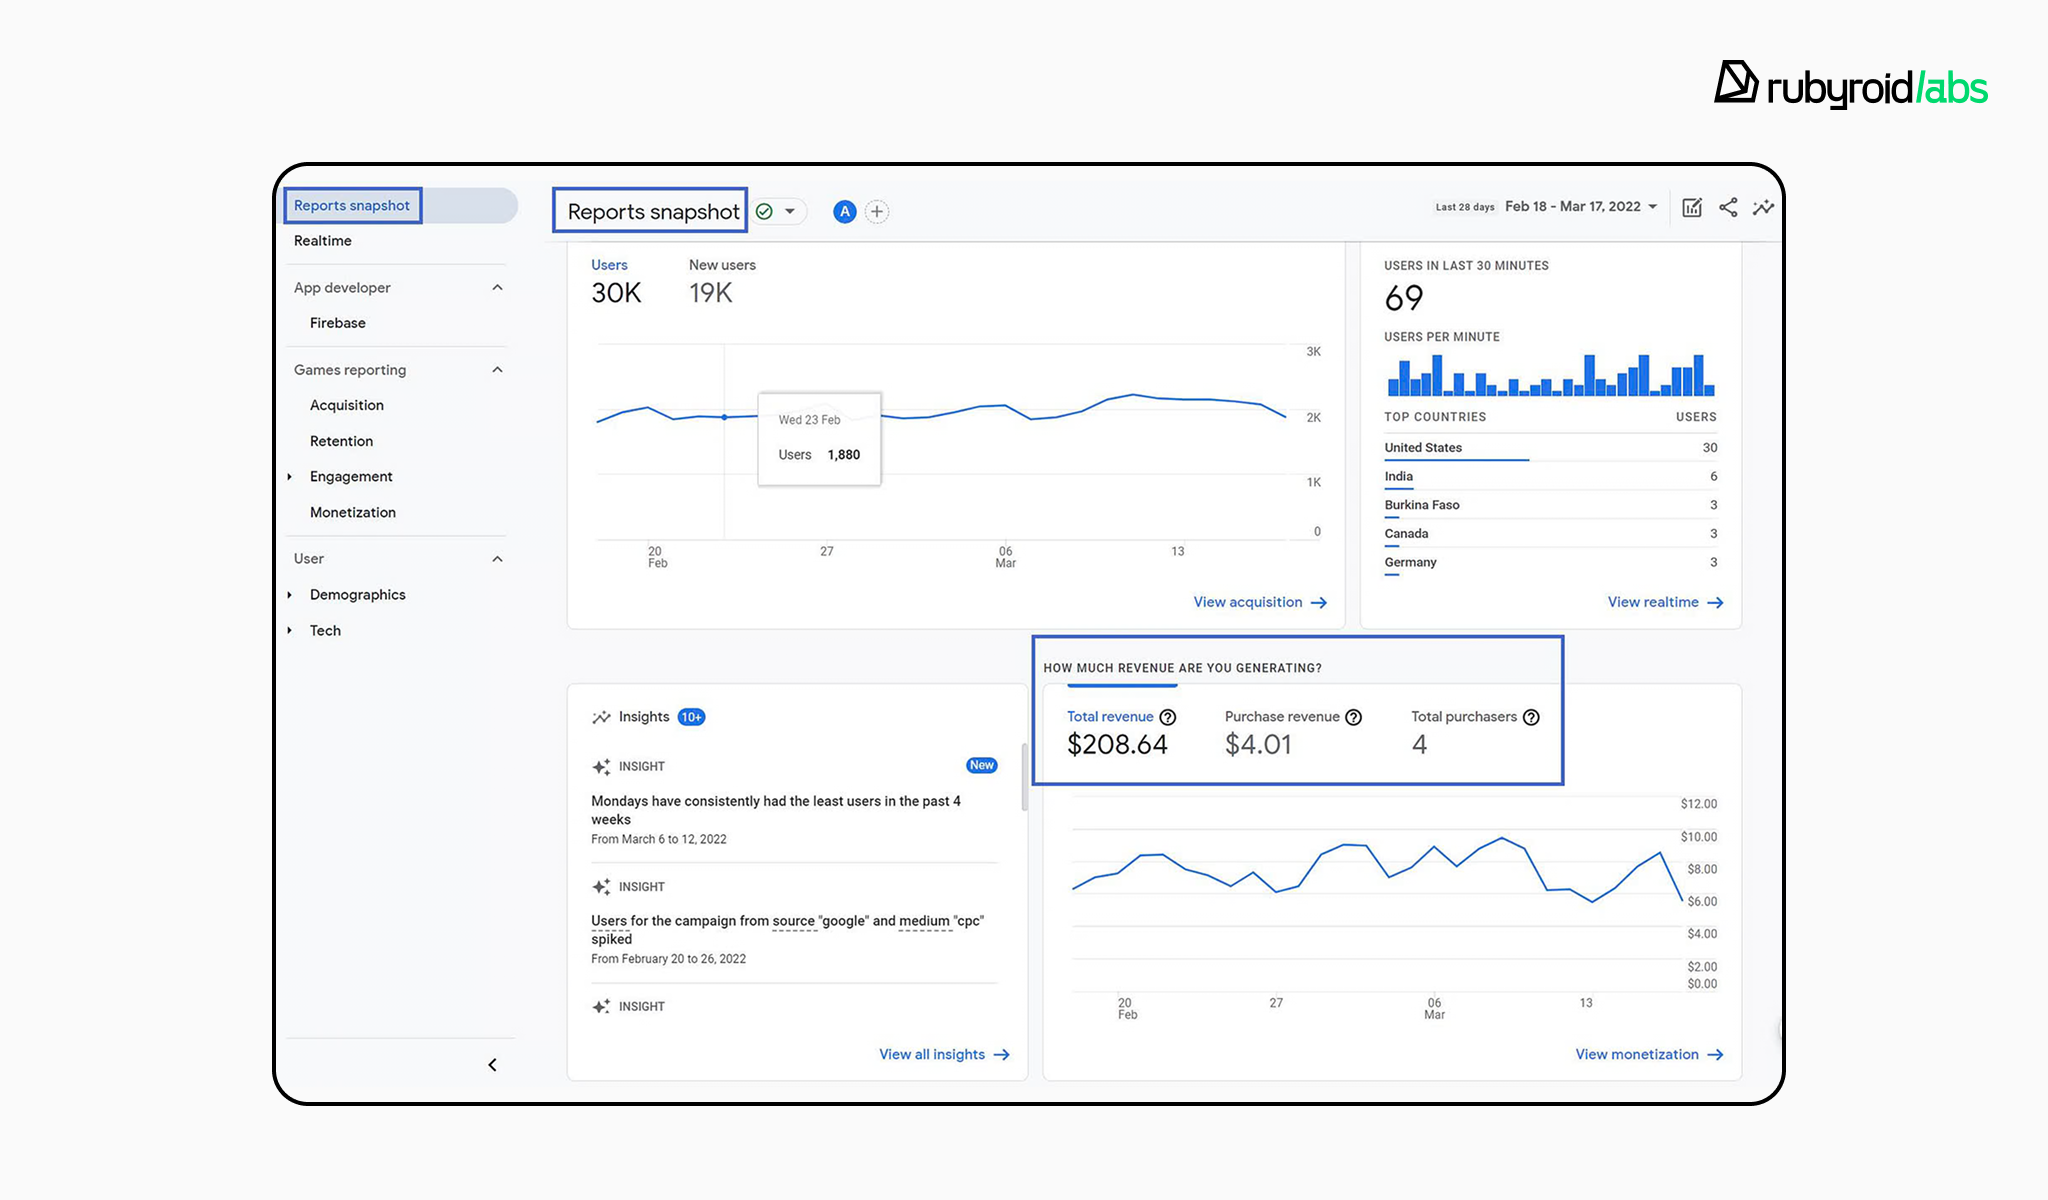Screen dimensions: 2048x1200
Task: Click the customize report pencil-chart icon
Action: [1692, 208]
